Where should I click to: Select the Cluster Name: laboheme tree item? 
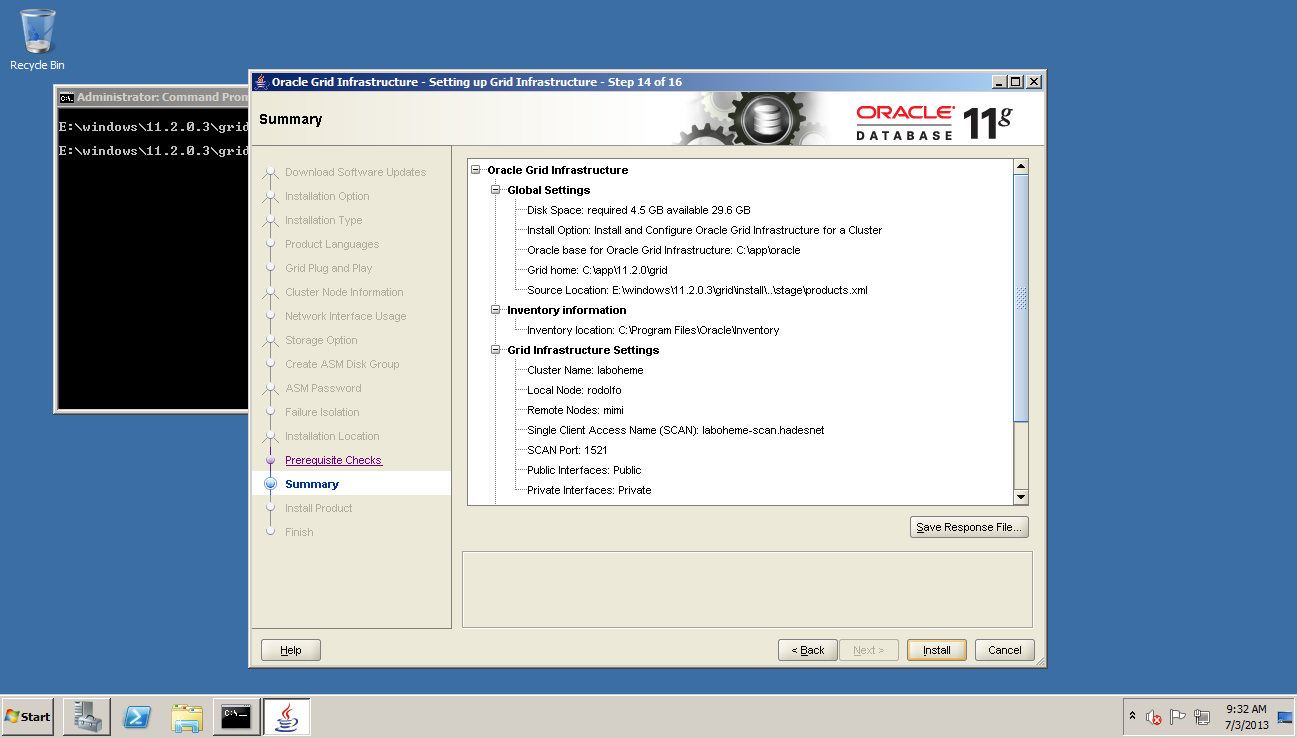click(x=574, y=370)
